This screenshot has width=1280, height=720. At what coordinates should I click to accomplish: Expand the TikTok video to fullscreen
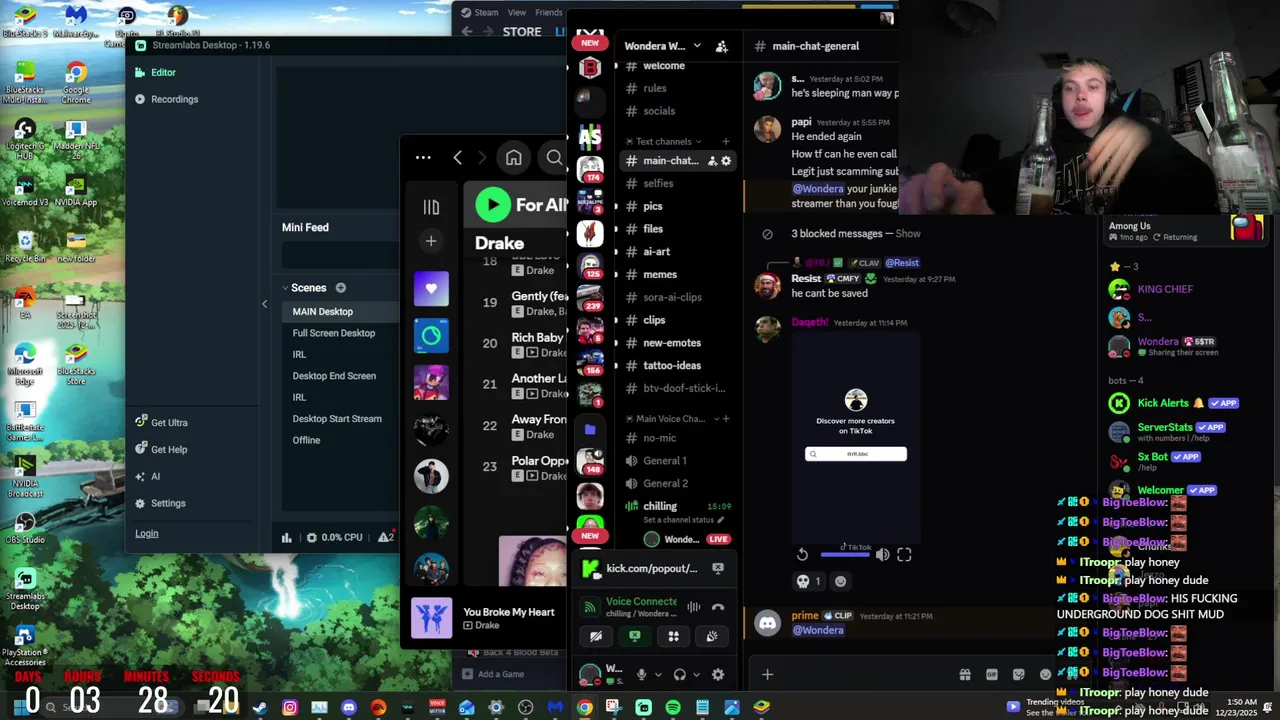tap(904, 554)
